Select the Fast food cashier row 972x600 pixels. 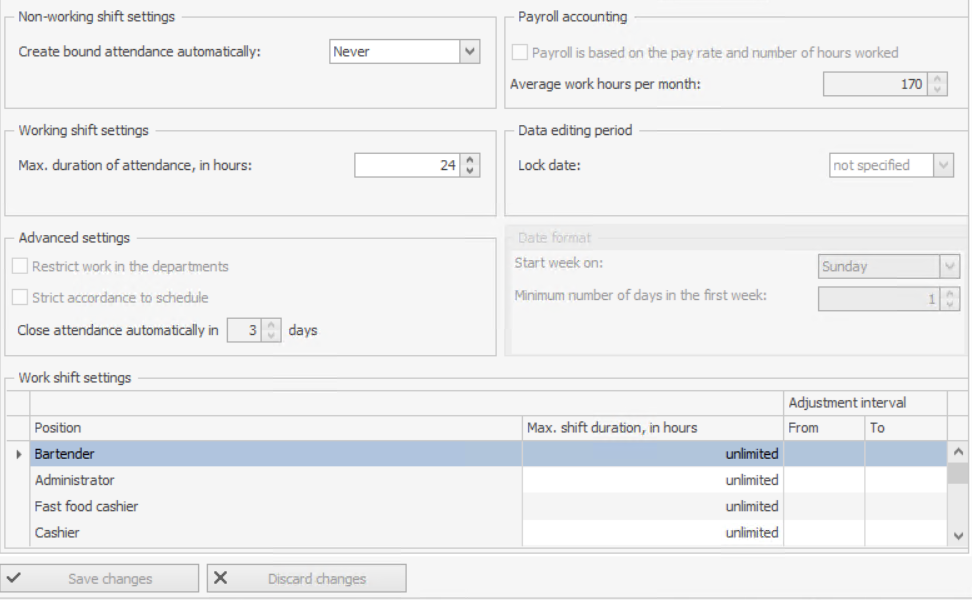coord(275,507)
